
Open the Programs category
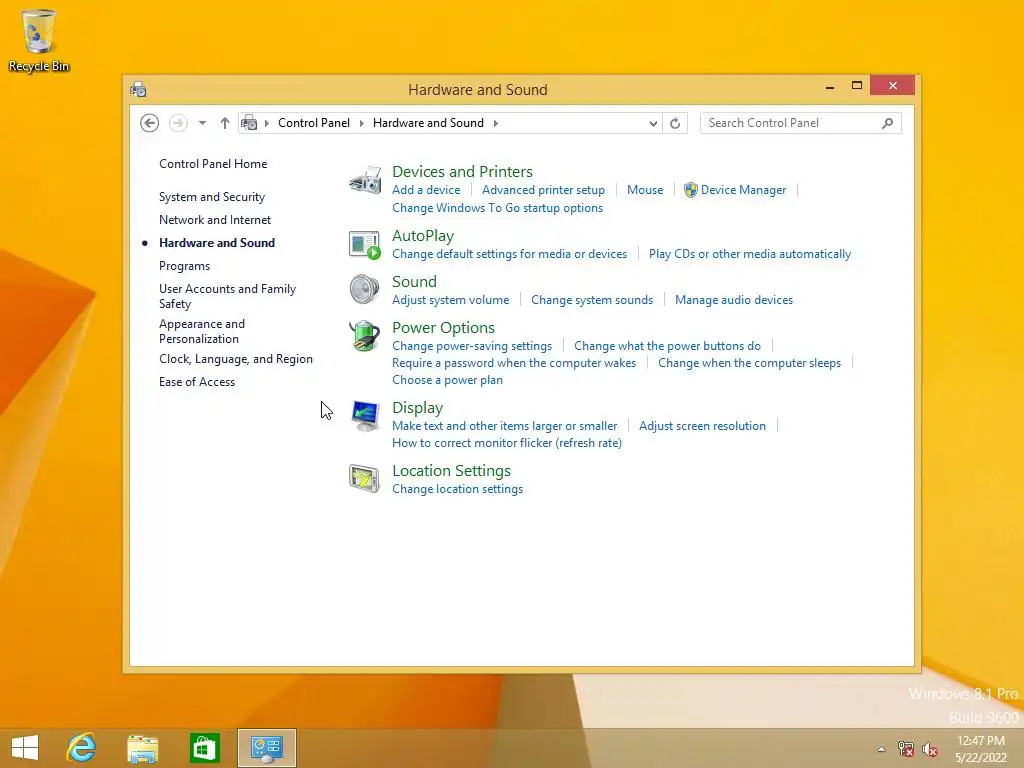pos(184,266)
